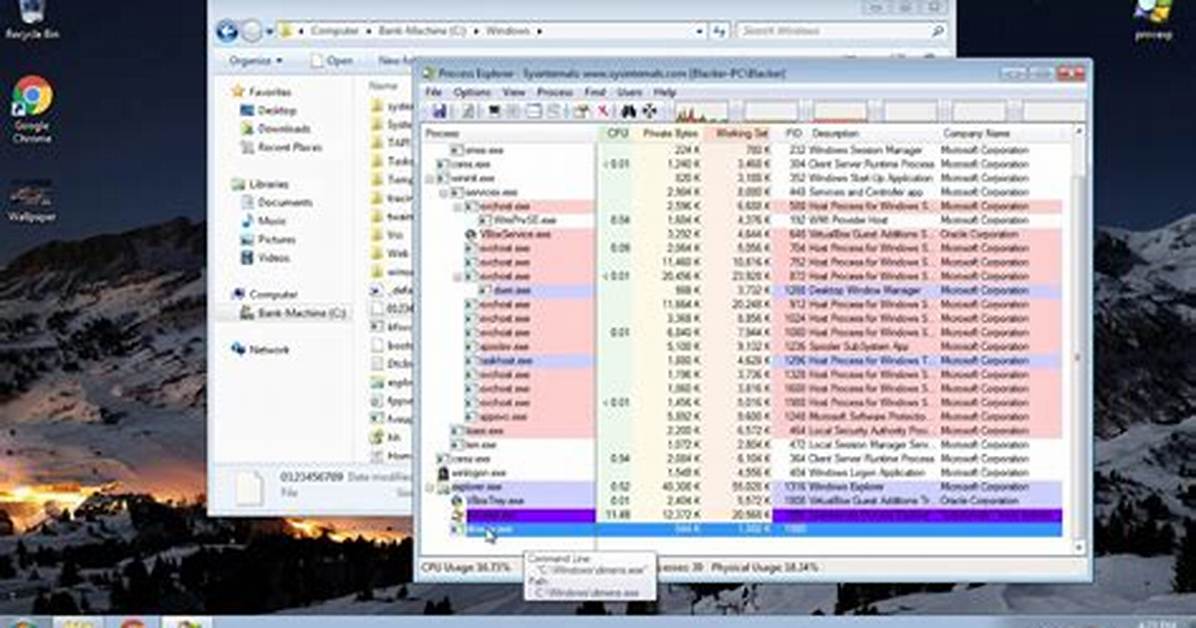Sort by the Private Bytes column header
The width and height of the screenshot is (1196, 628).
tap(669, 134)
